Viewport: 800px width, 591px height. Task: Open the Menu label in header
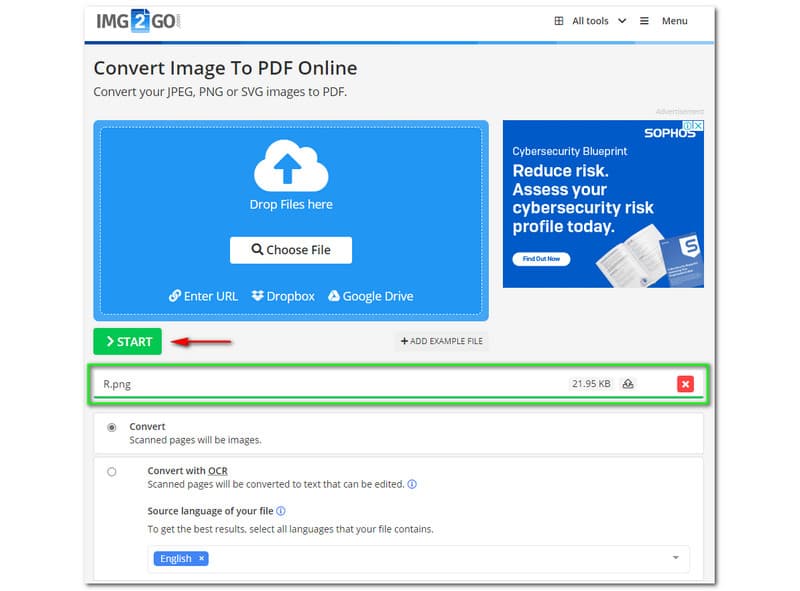click(x=674, y=21)
